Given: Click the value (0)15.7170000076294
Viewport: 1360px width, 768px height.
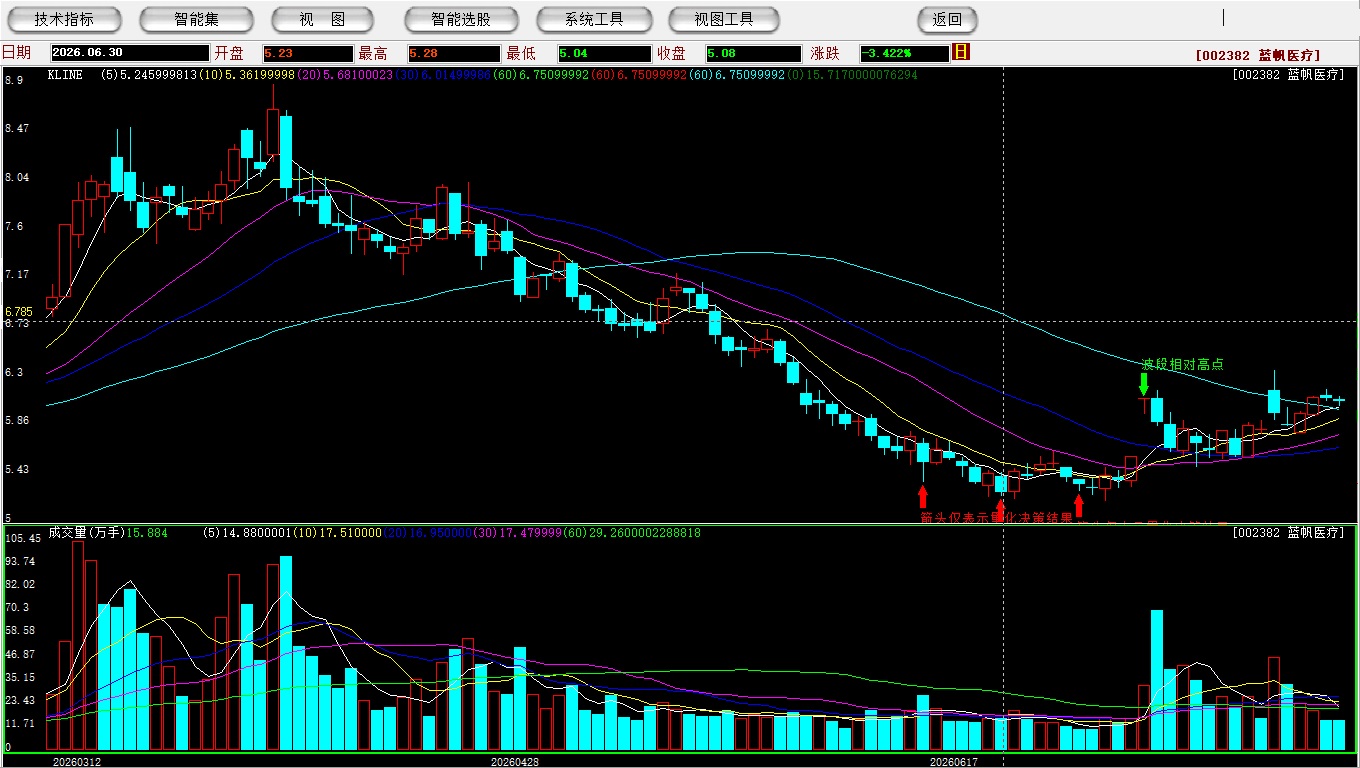Looking at the screenshot, I should pos(852,74).
